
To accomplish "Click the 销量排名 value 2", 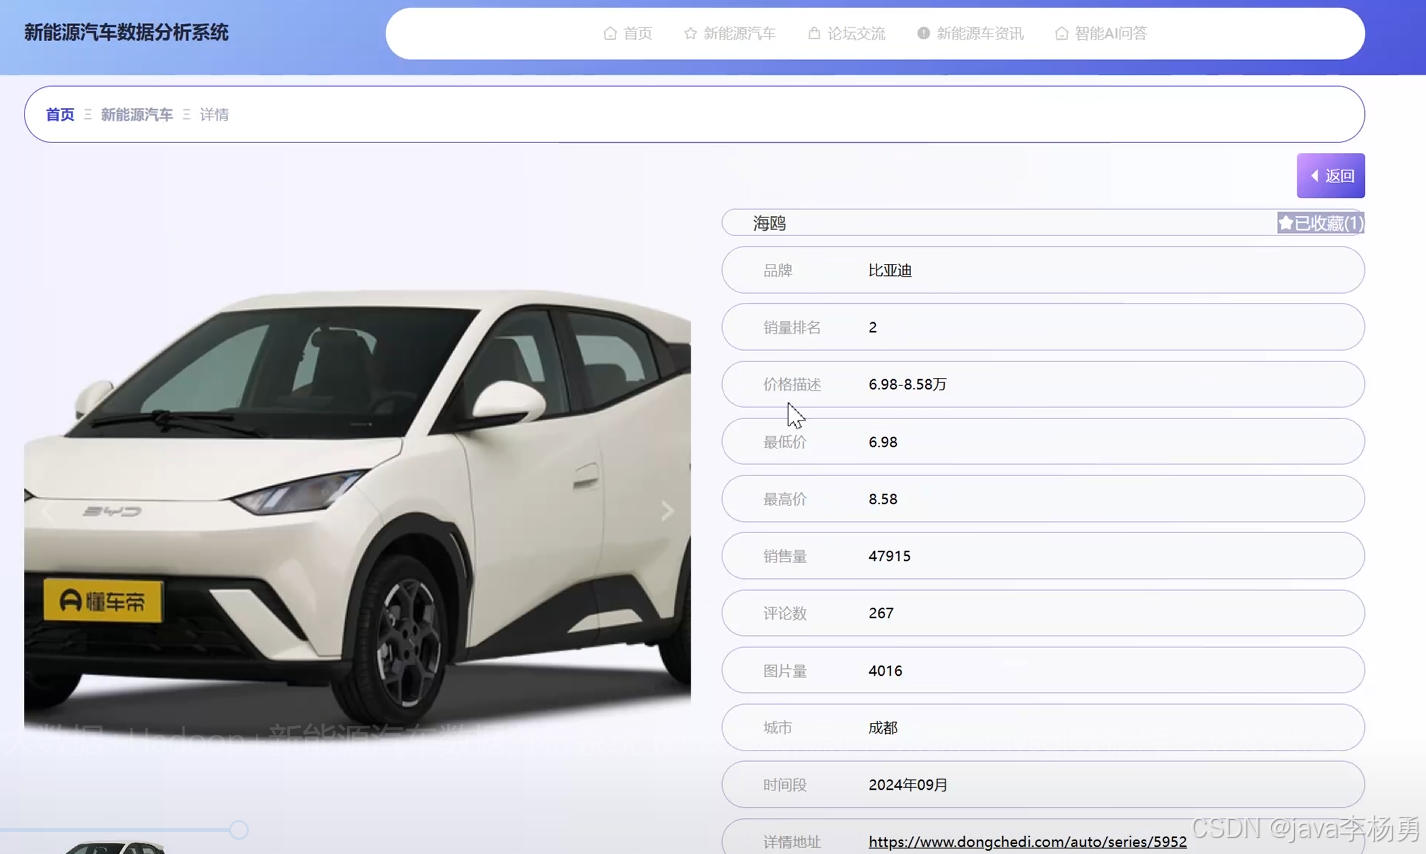I will click(x=873, y=327).
